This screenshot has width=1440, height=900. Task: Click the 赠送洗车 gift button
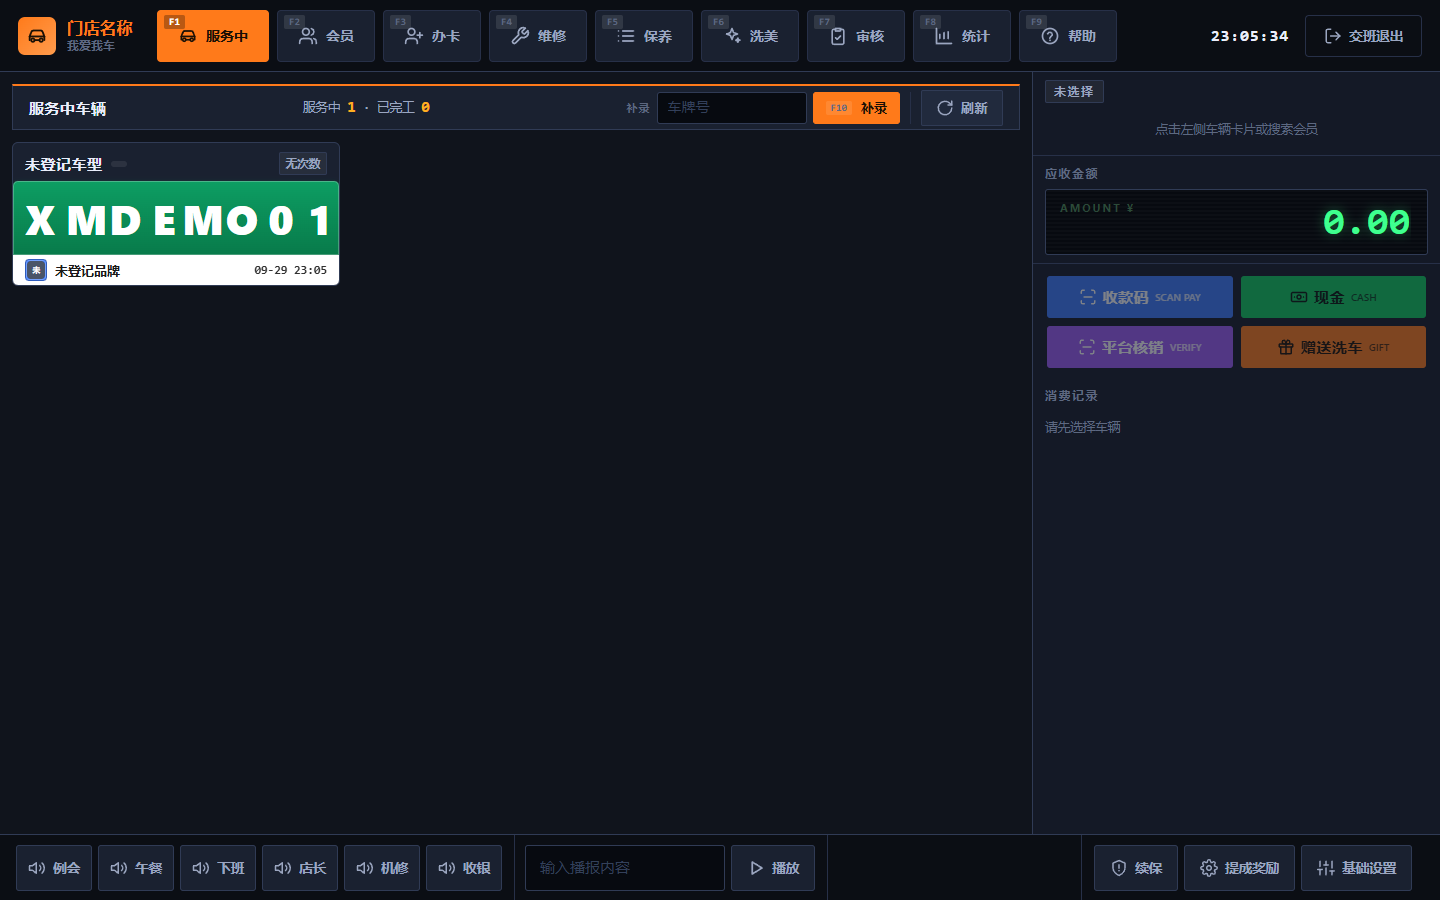[x=1333, y=347]
